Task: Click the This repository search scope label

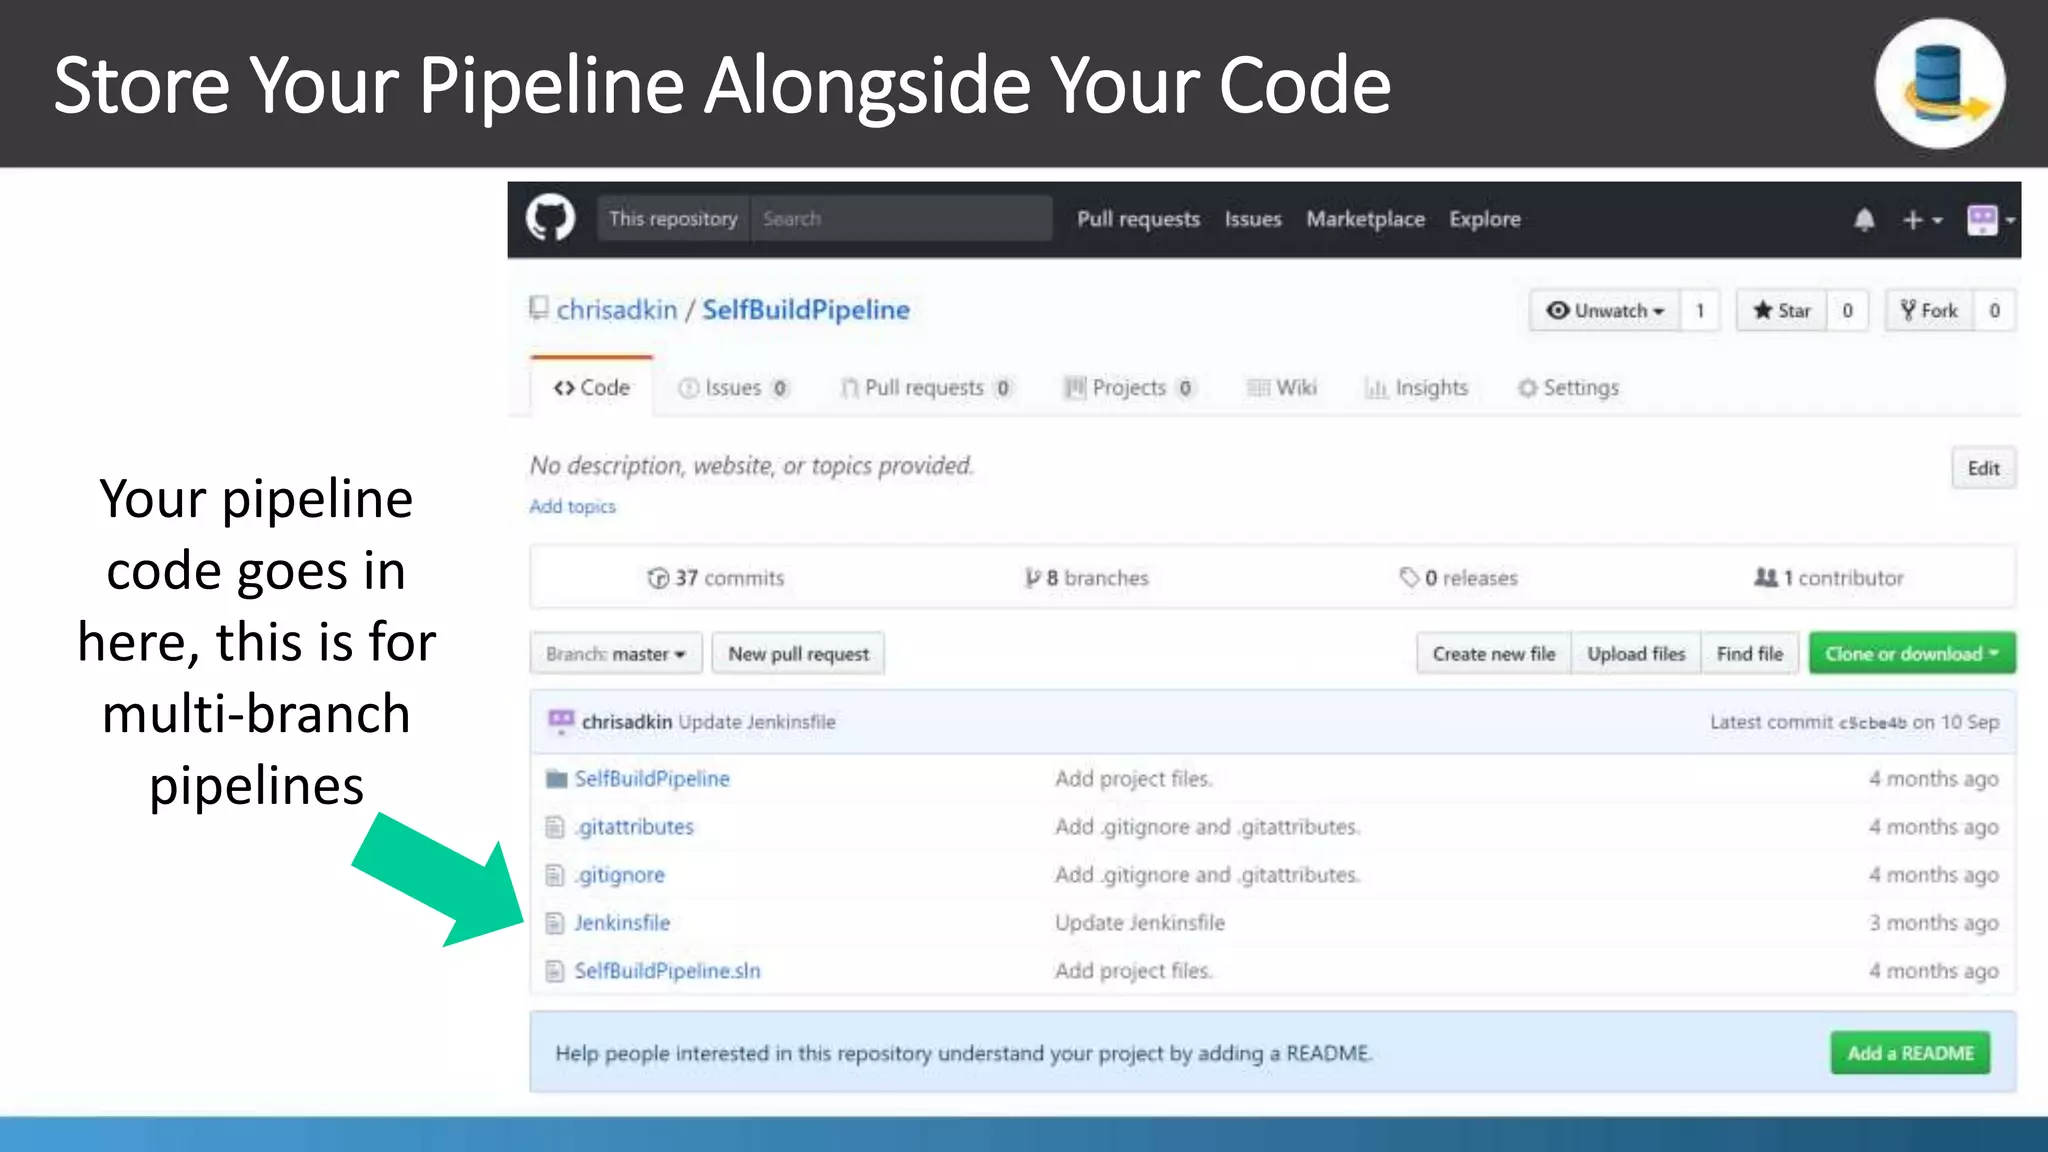Action: (x=673, y=219)
